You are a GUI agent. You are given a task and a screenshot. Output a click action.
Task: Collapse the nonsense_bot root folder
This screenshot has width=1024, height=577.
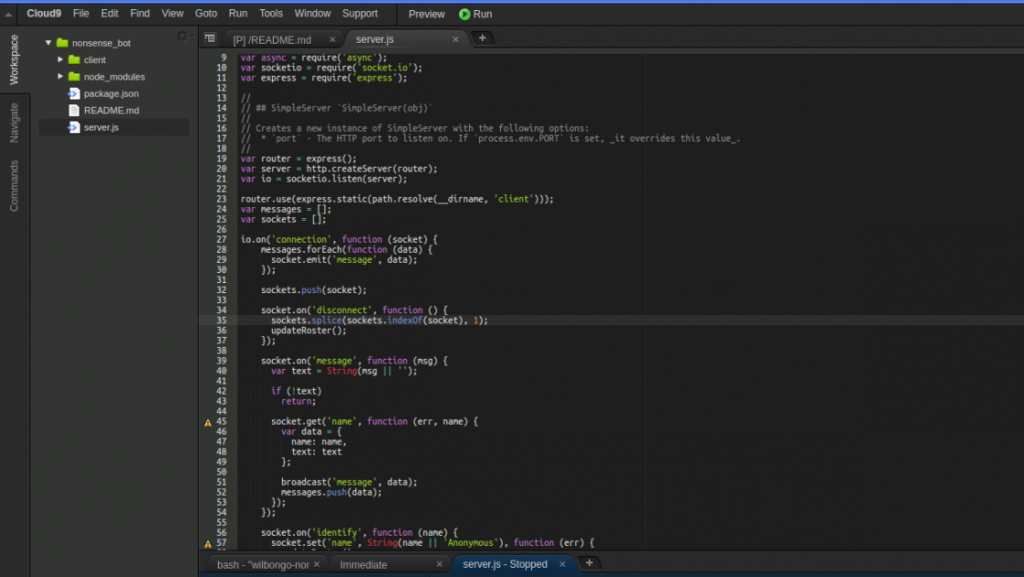pos(48,42)
